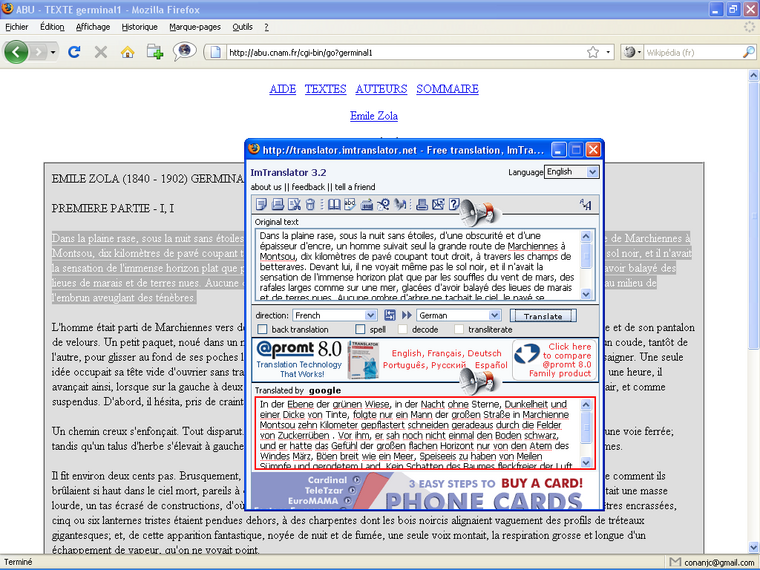Click the Cut icon in ImTranslator toolbar

(294, 205)
